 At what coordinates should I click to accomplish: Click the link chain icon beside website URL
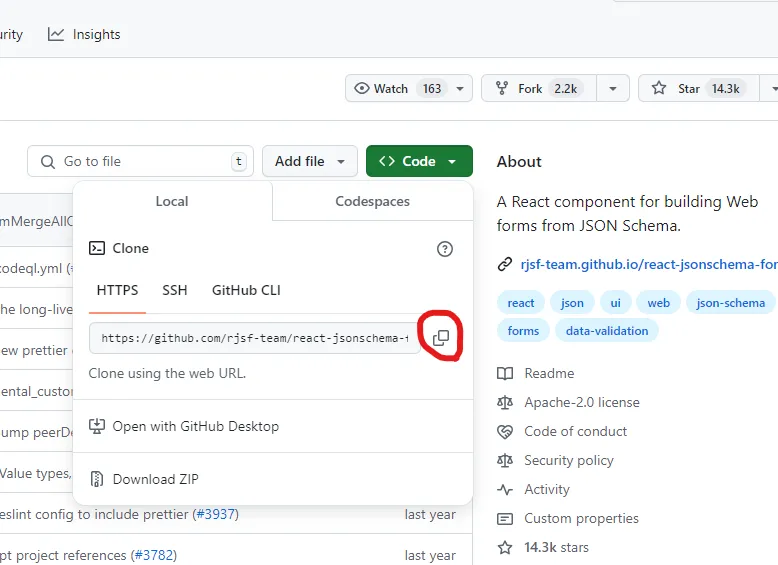pyautogui.click(x=505, y=264)
